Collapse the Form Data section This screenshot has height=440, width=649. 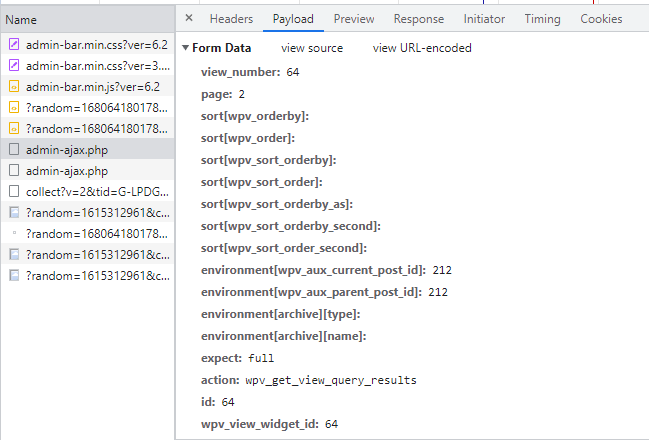click(185, 48)
